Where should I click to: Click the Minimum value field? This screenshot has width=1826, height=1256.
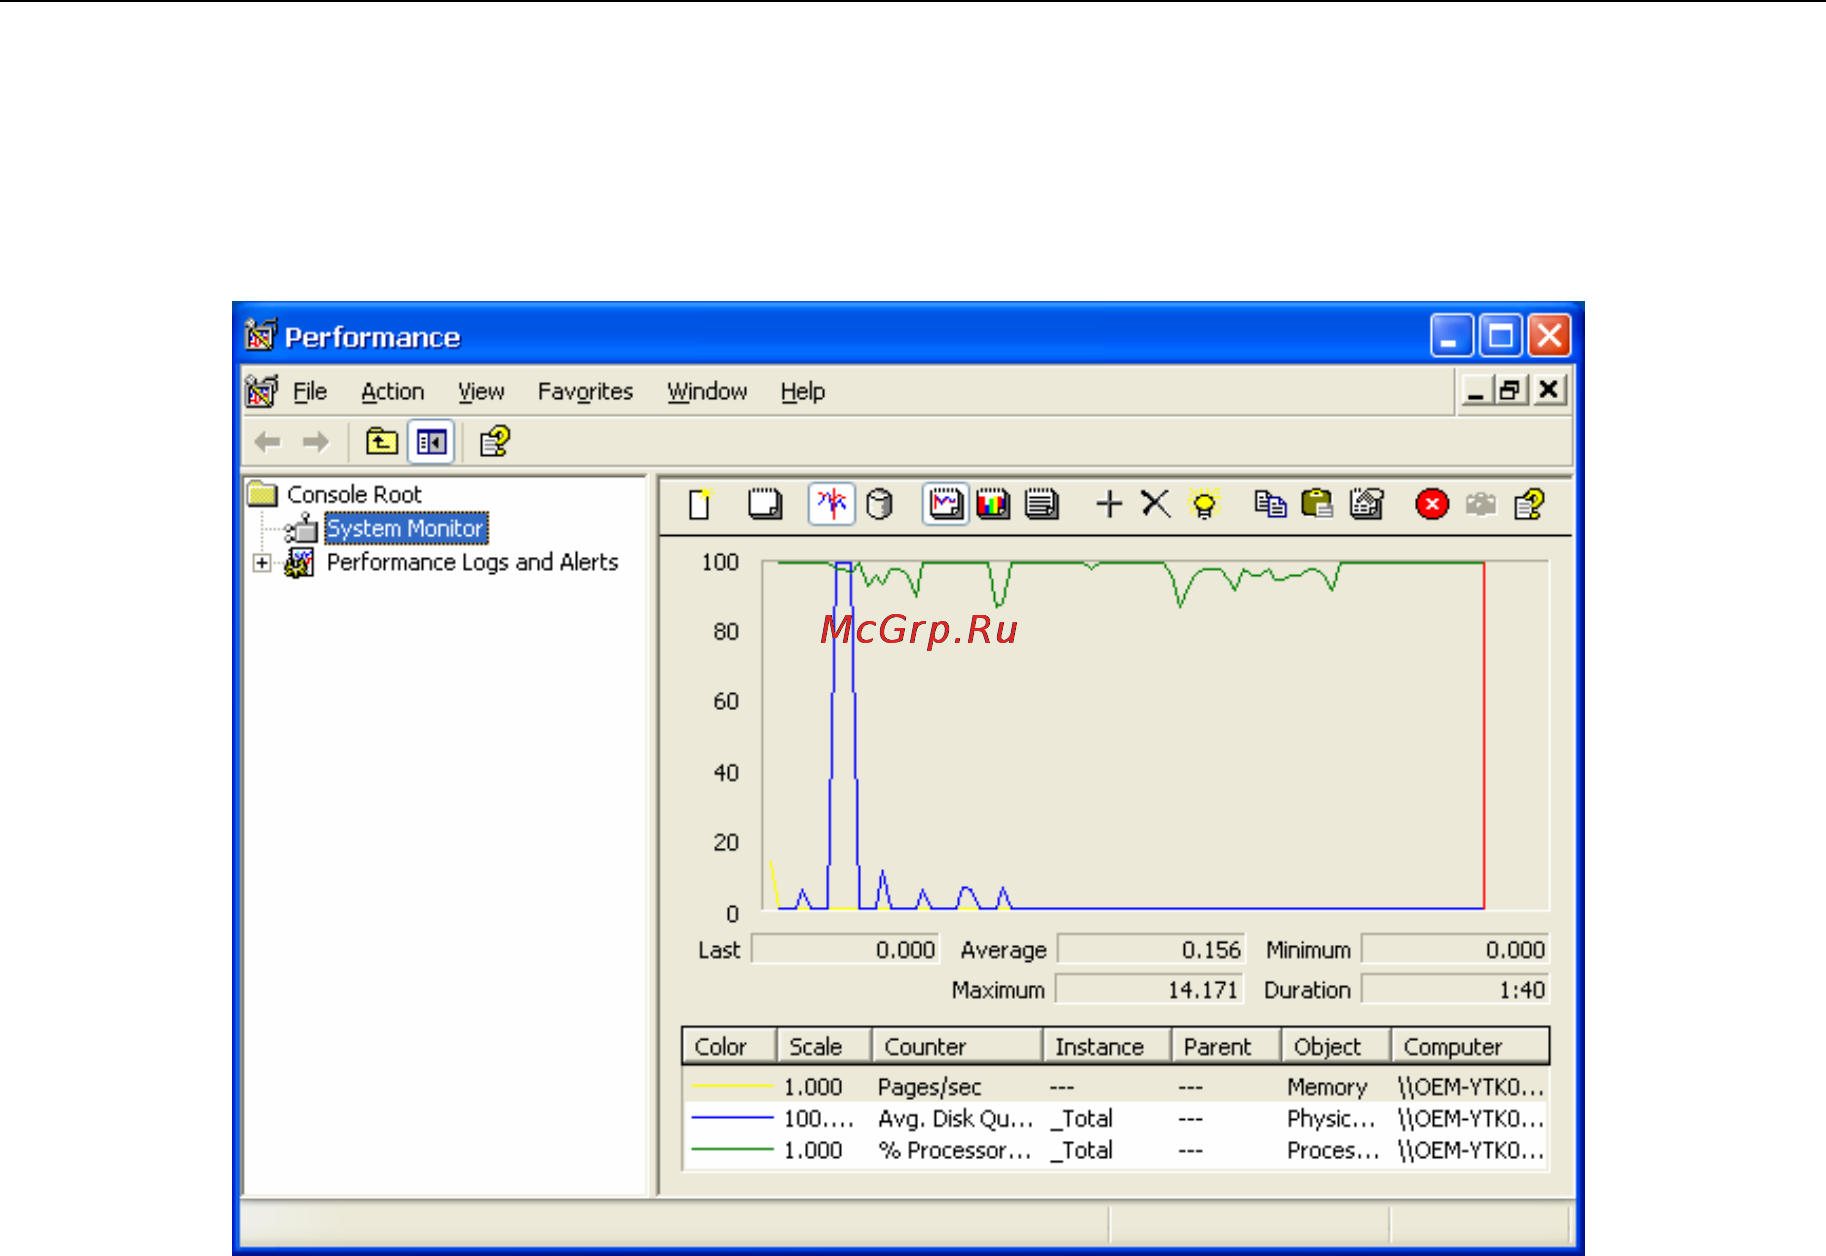tap(1455, 949)
